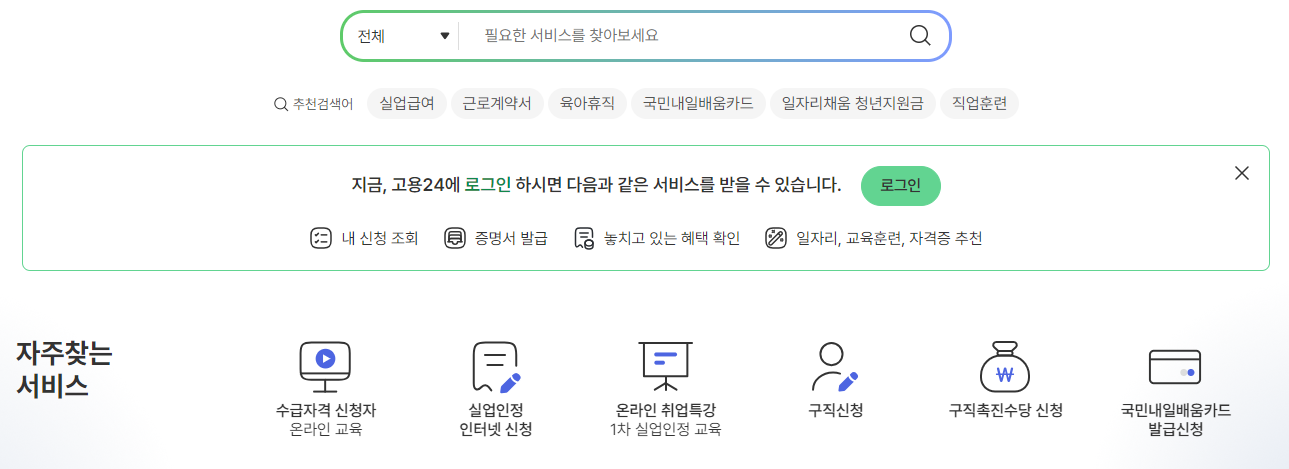Open 실업인정 인터넷 신청 document icon
This screenshot has width=1289, height=469.
click(x=497, y=366)
